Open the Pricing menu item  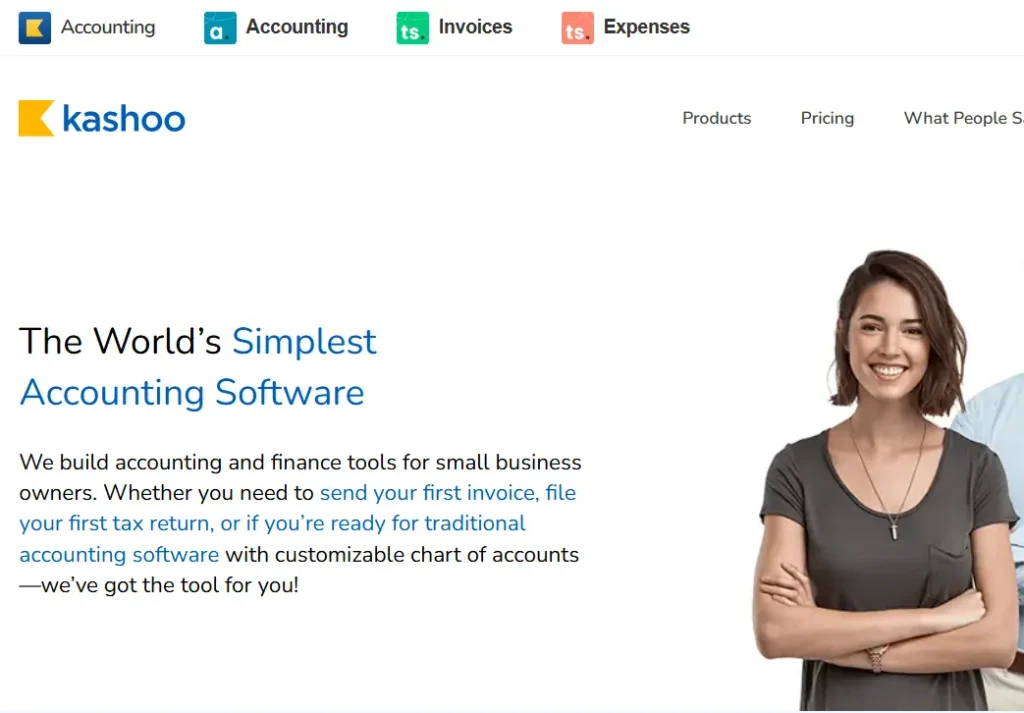(827, 118)
